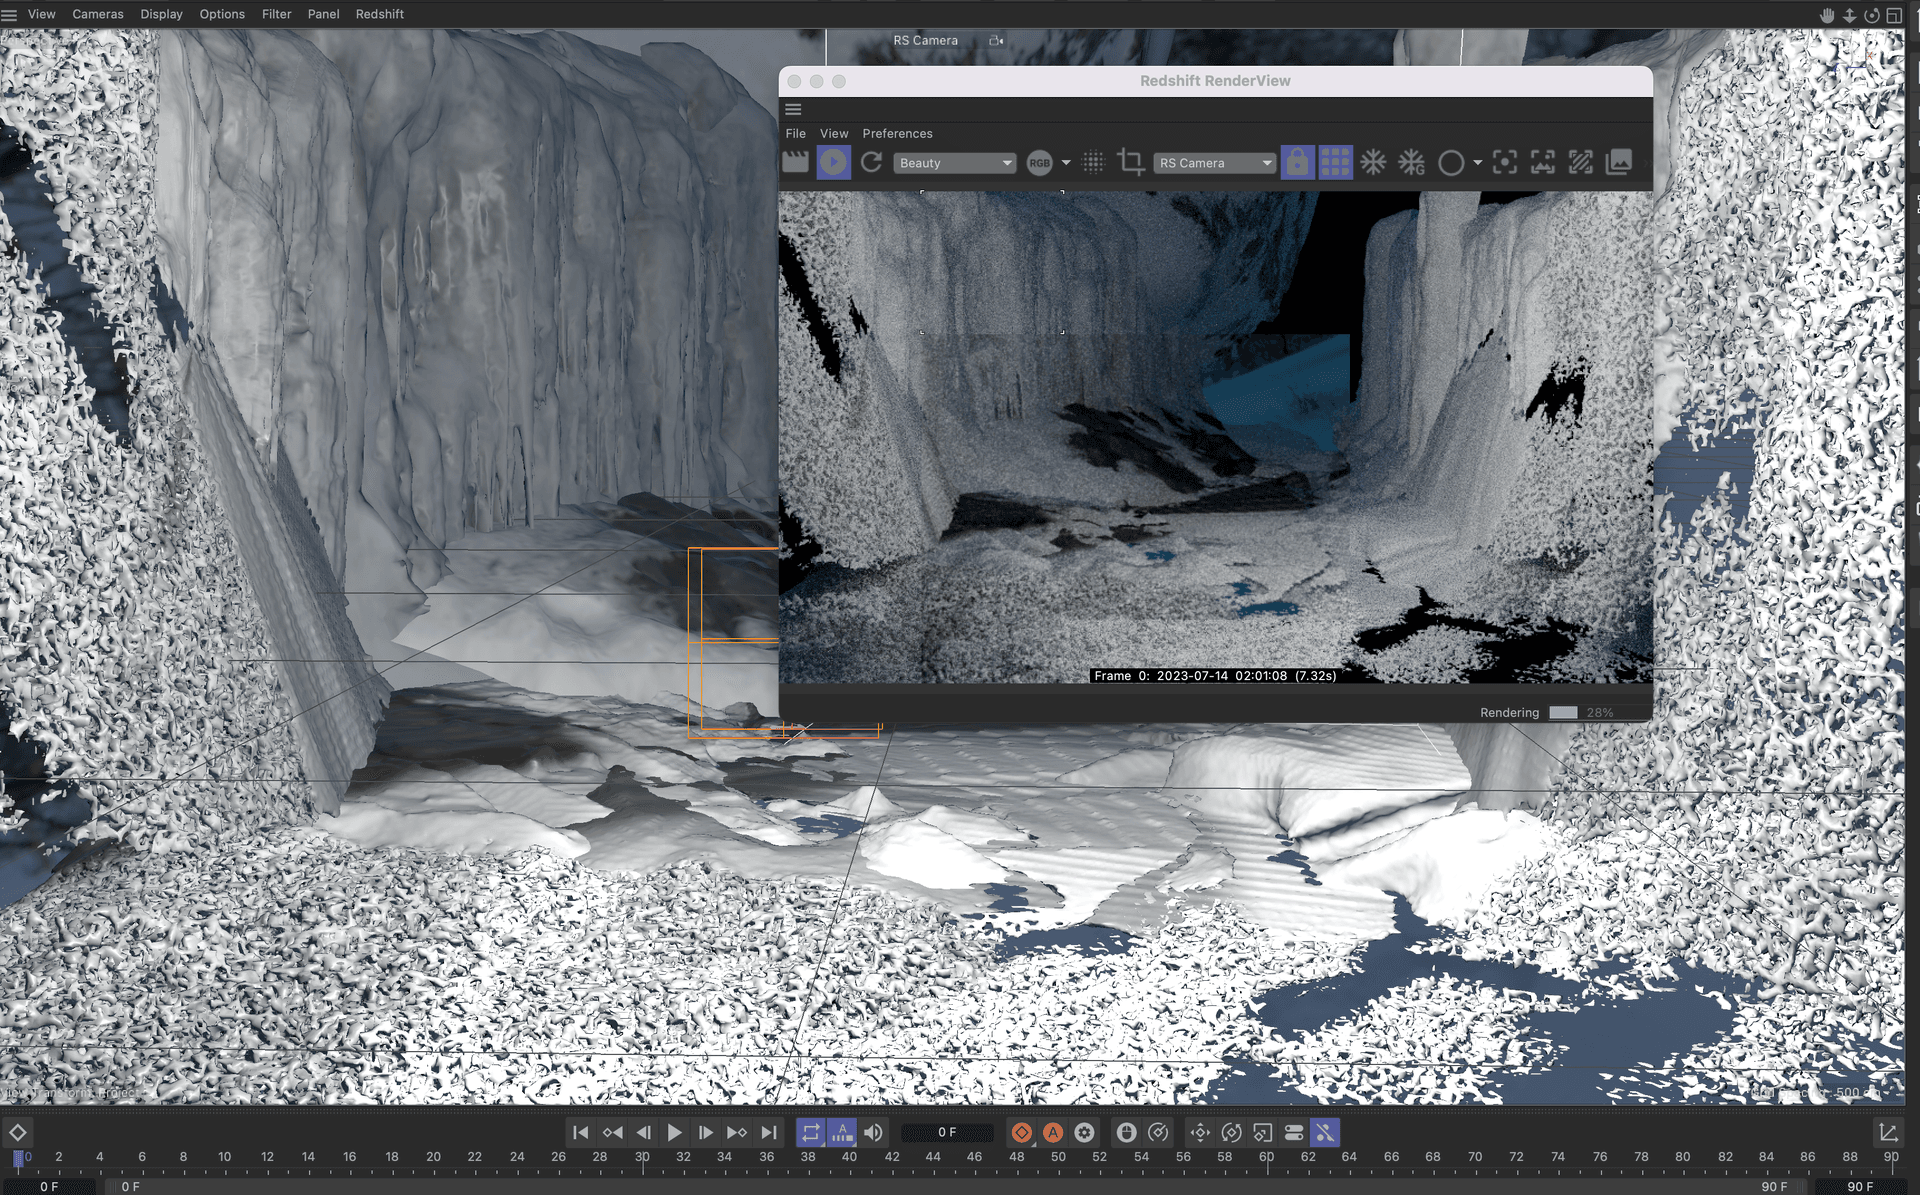This screenshot has height=1195, width=1920.
Task: Select the crop region tool
Action: [1131, 162]
